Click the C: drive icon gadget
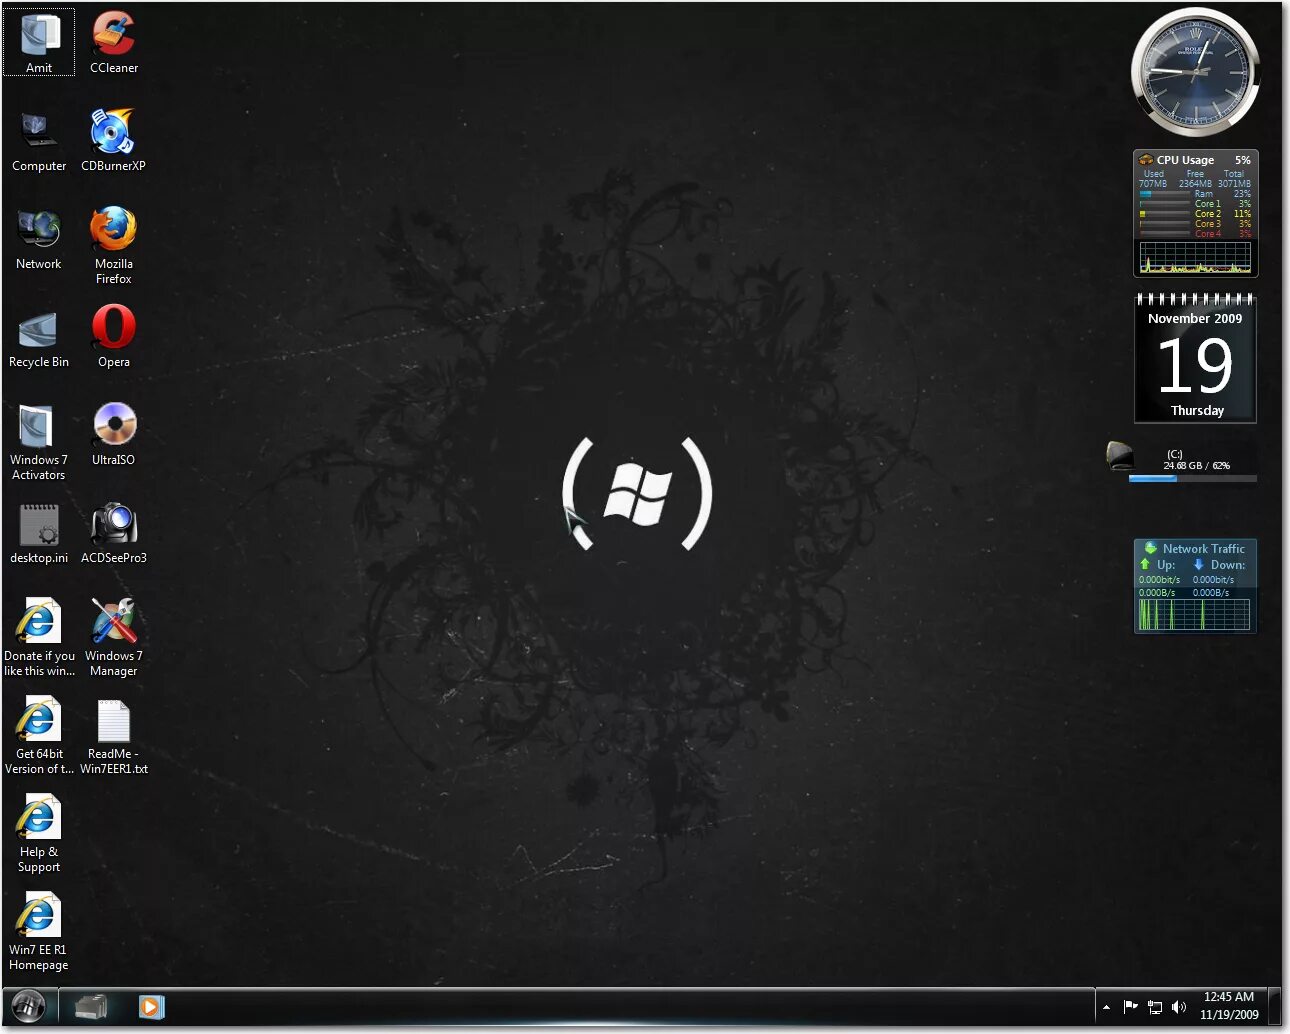1290x1034 pixels. point(1120,455)
